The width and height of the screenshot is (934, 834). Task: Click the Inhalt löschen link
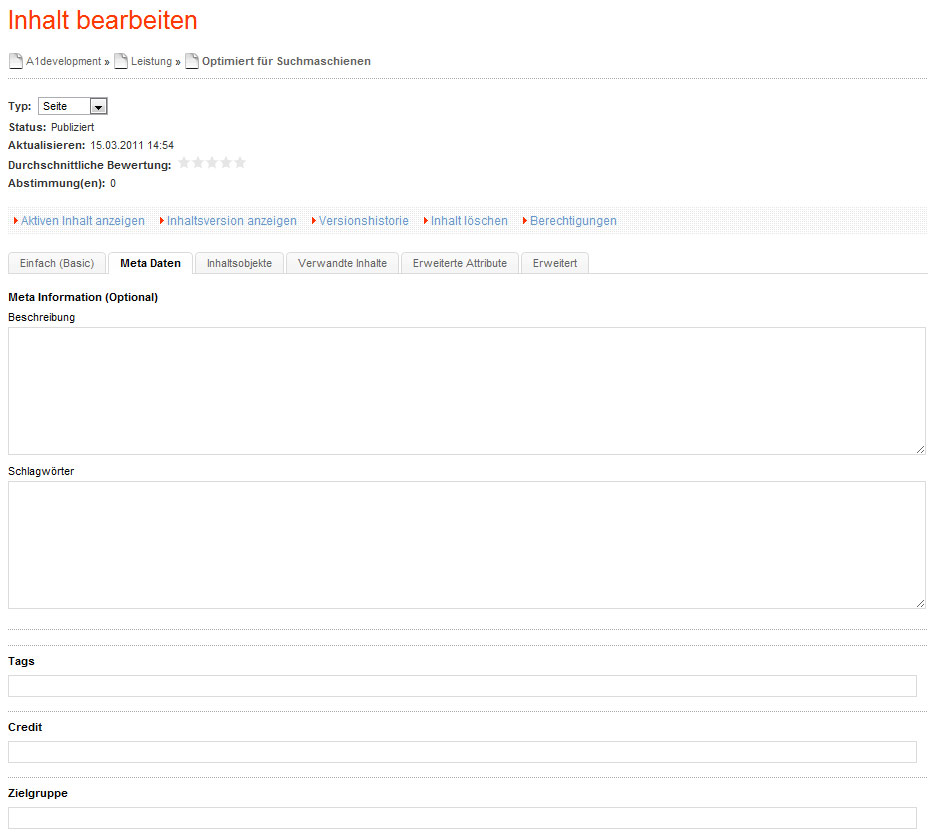[x=469, y=221]
